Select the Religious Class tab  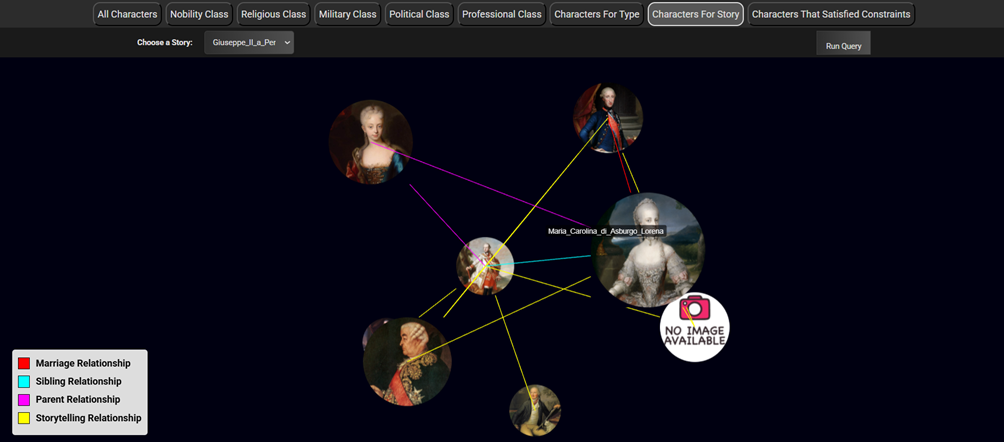pyautogui.click(x=273, y=14)
